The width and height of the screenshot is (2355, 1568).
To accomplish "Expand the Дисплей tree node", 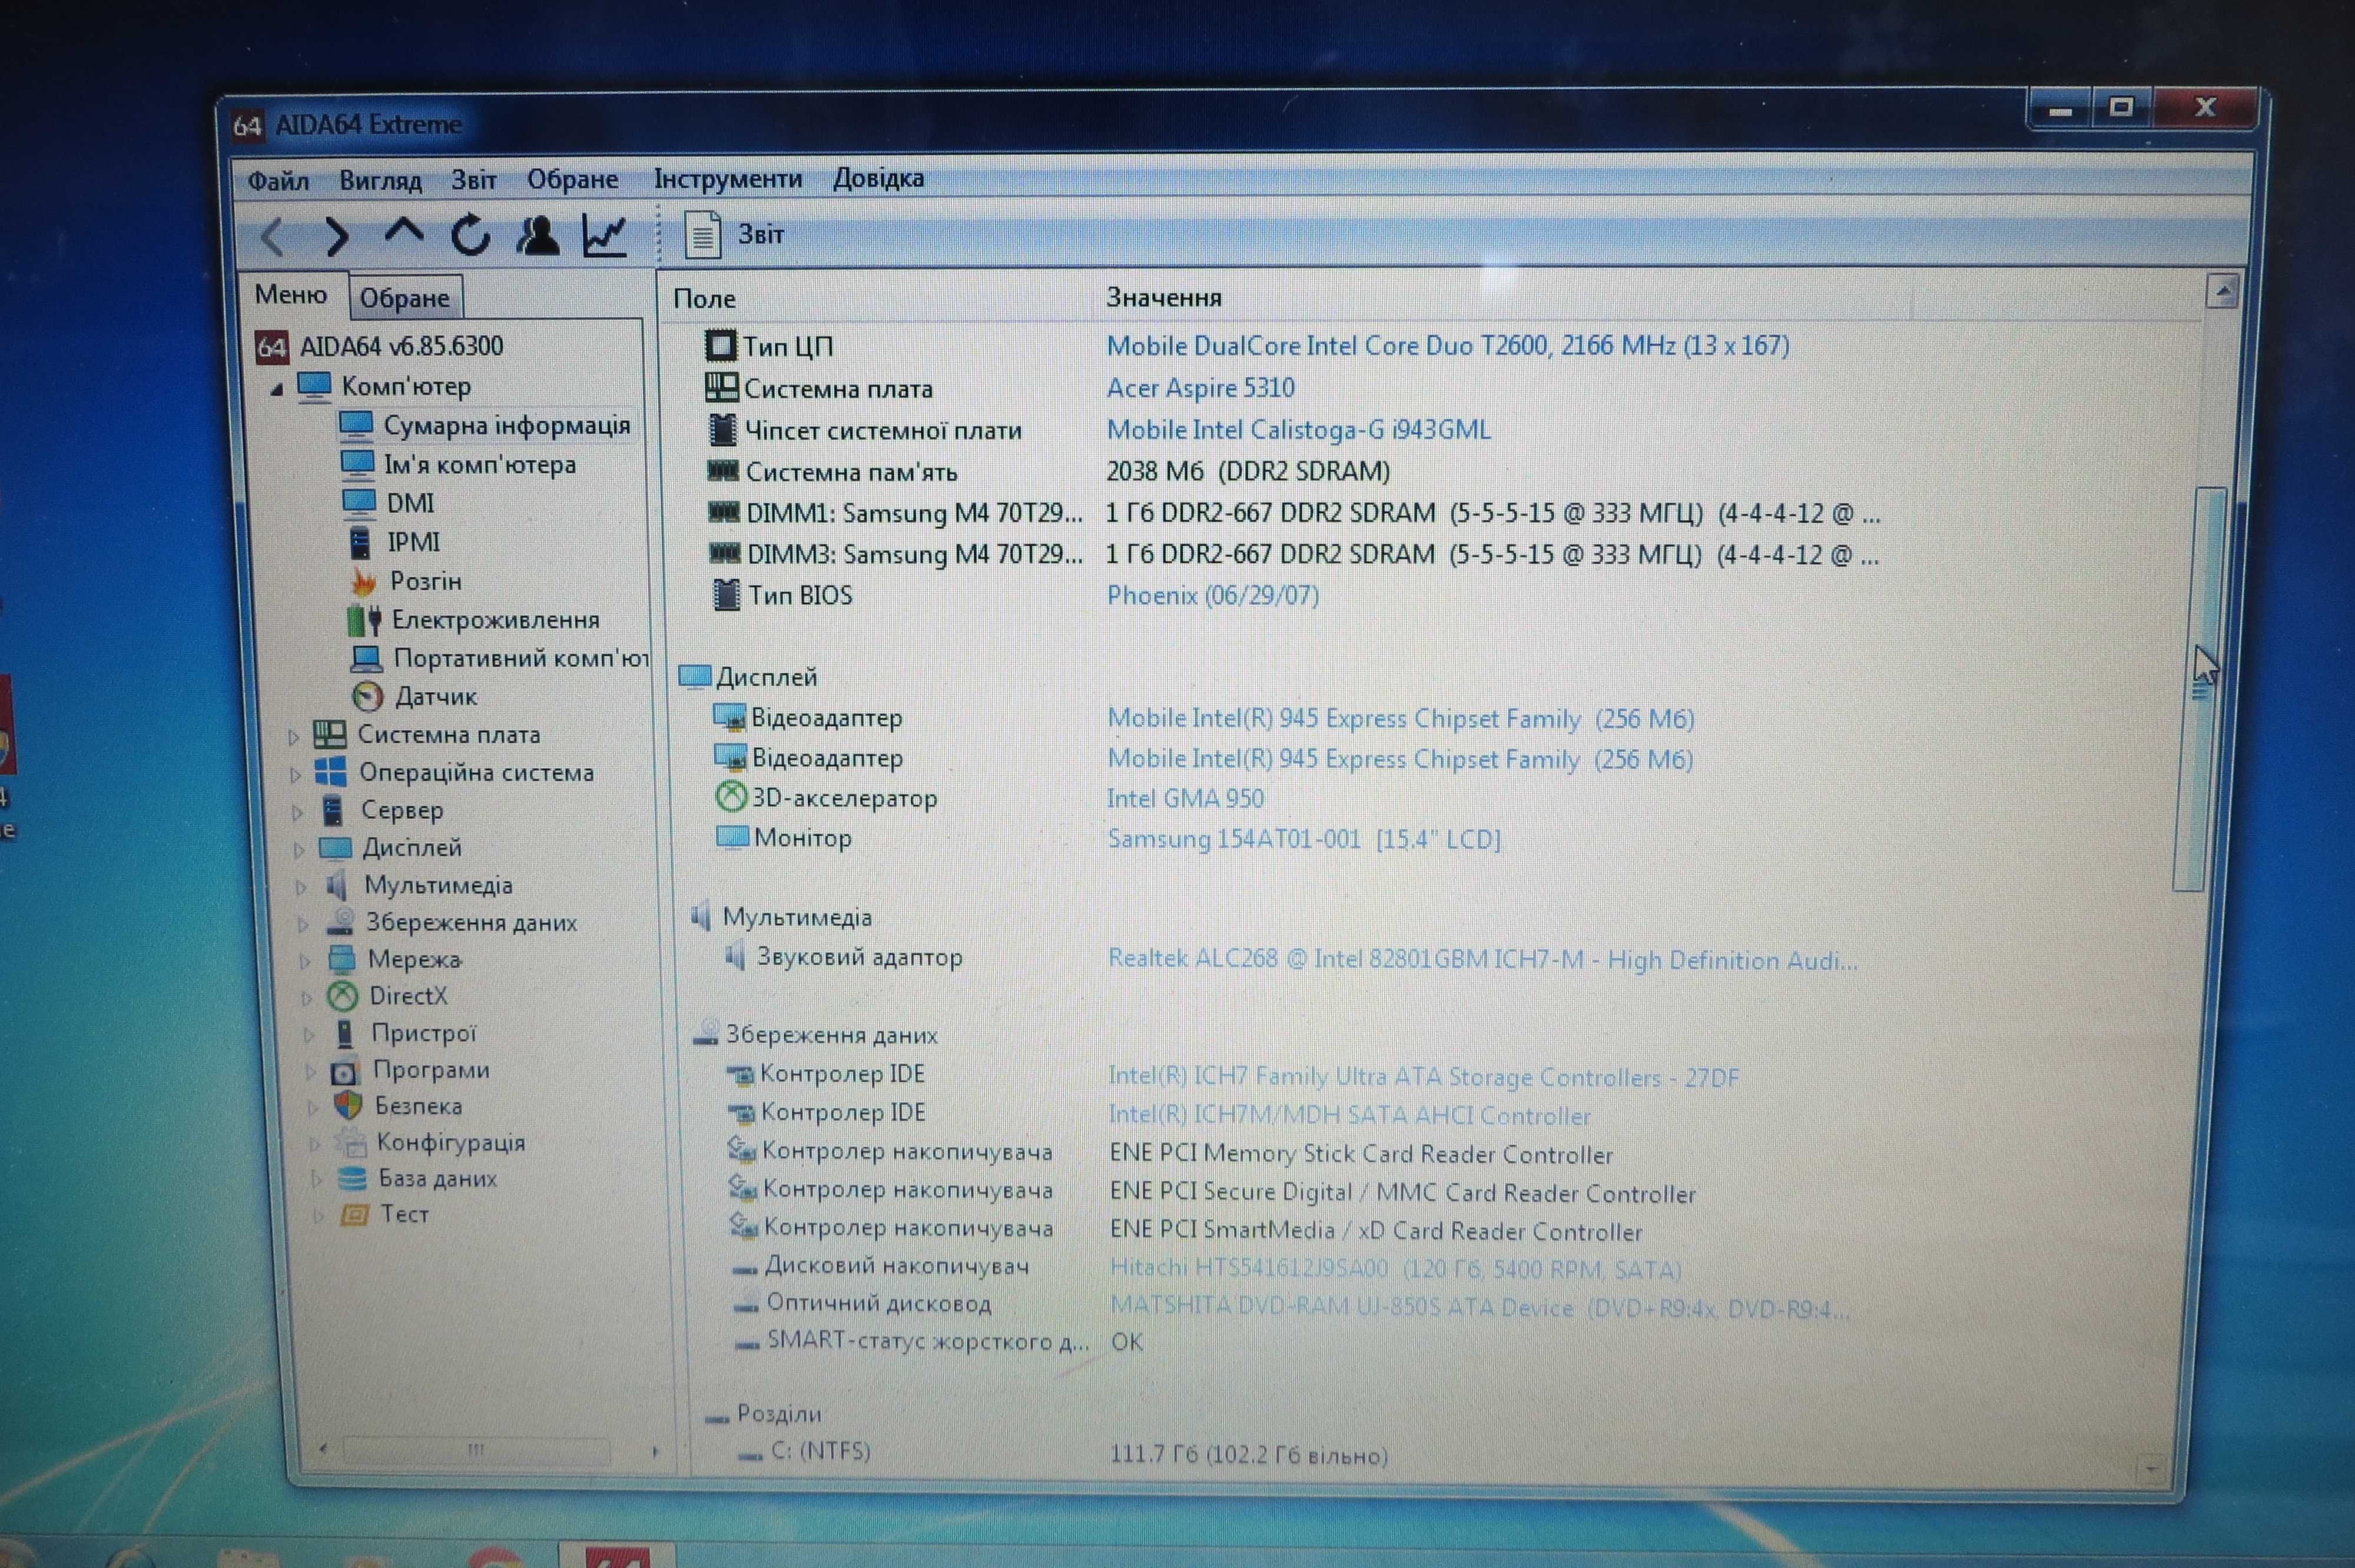I will point(298,850).
